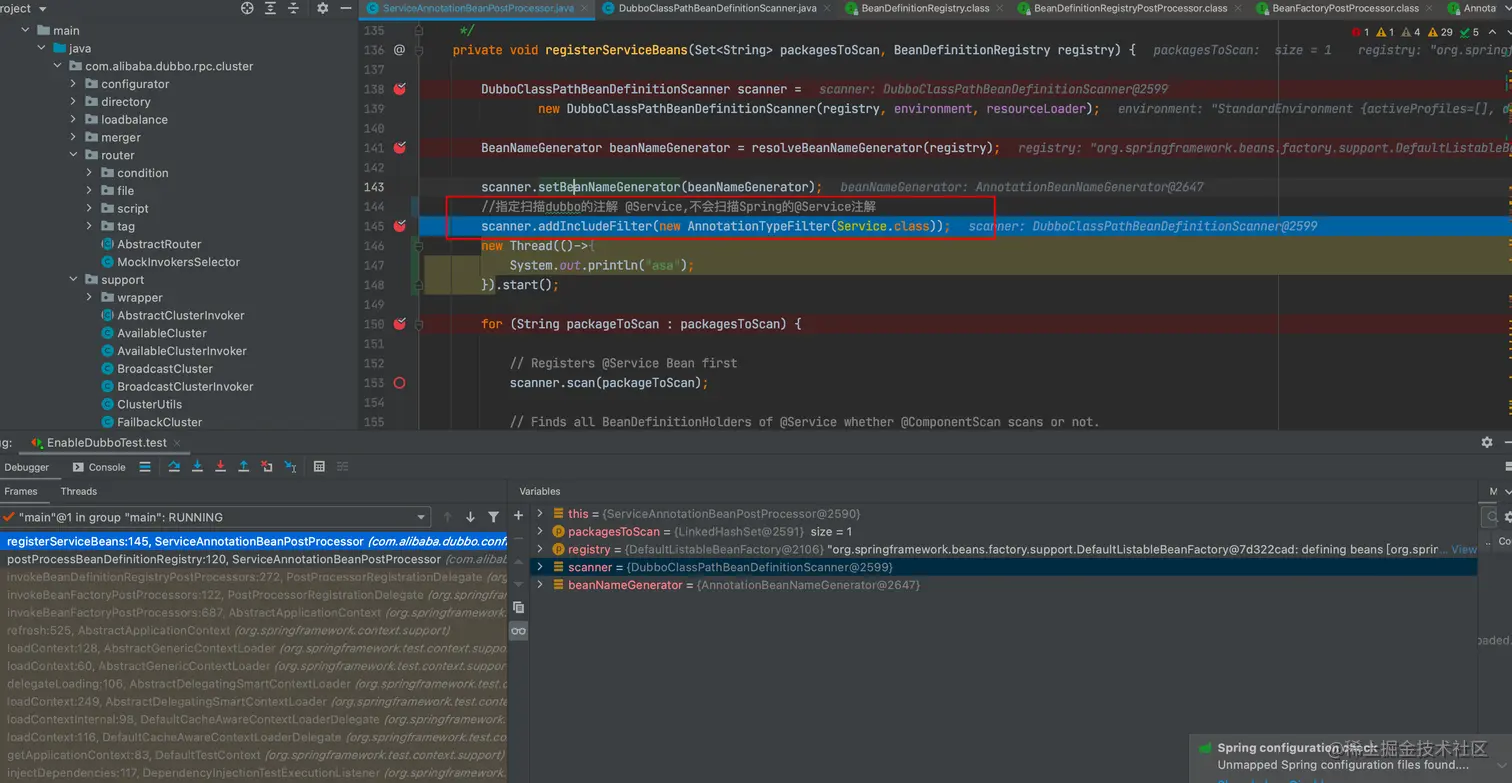Expand the beanNameGenerator variable node
This screenshot has height=783, width=1512.
[540, 585]
